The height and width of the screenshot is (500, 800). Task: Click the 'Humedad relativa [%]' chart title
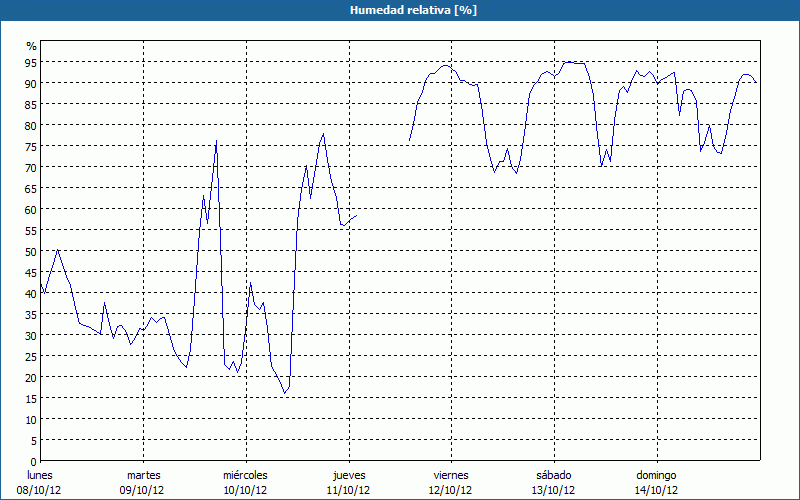click(x=400, y=10)
